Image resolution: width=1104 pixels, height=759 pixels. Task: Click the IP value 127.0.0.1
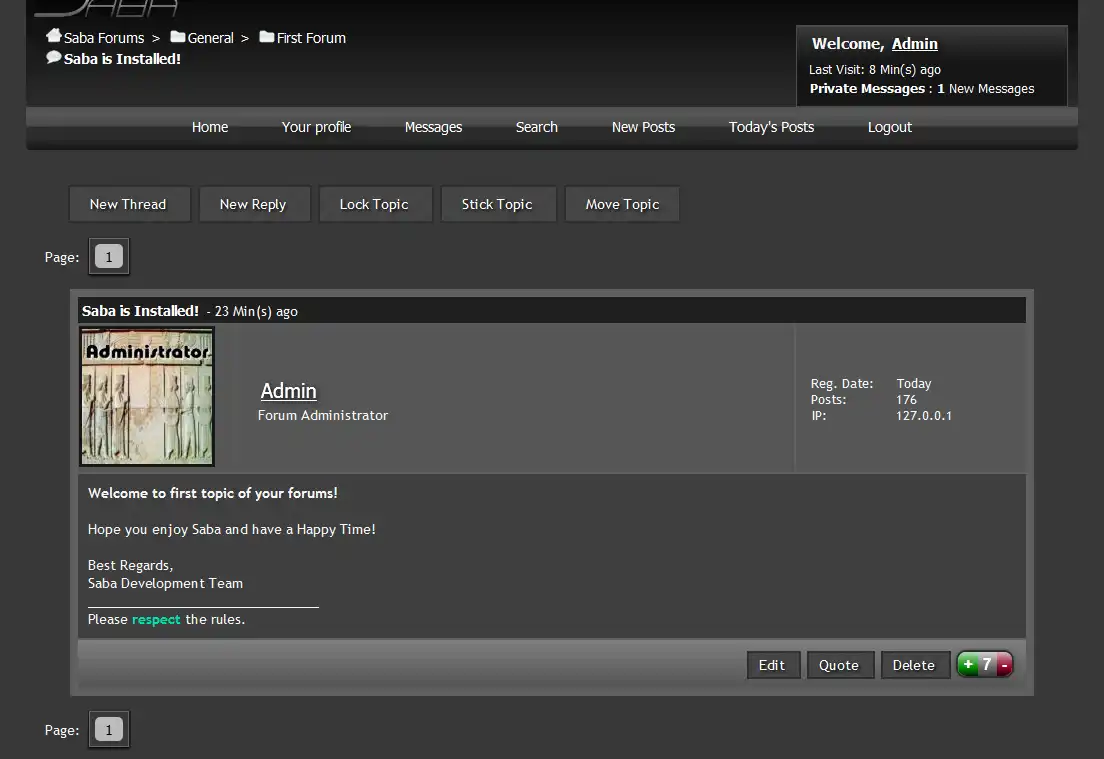click(924, 415)
